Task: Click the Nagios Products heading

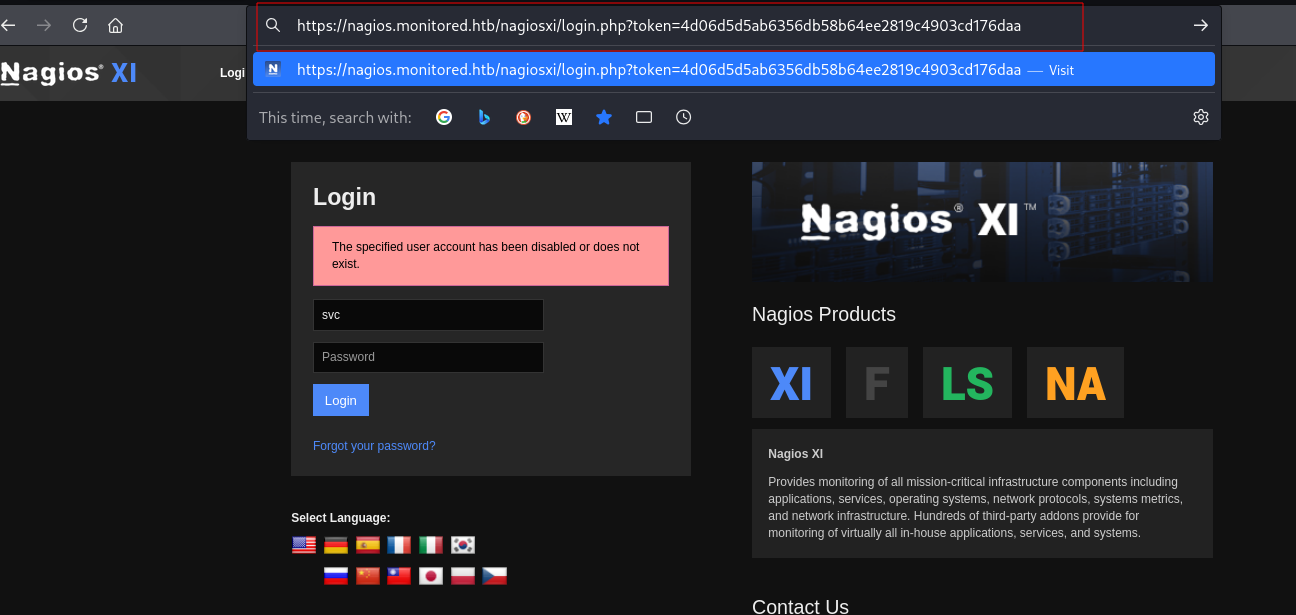Action: (x=824, y=314)
